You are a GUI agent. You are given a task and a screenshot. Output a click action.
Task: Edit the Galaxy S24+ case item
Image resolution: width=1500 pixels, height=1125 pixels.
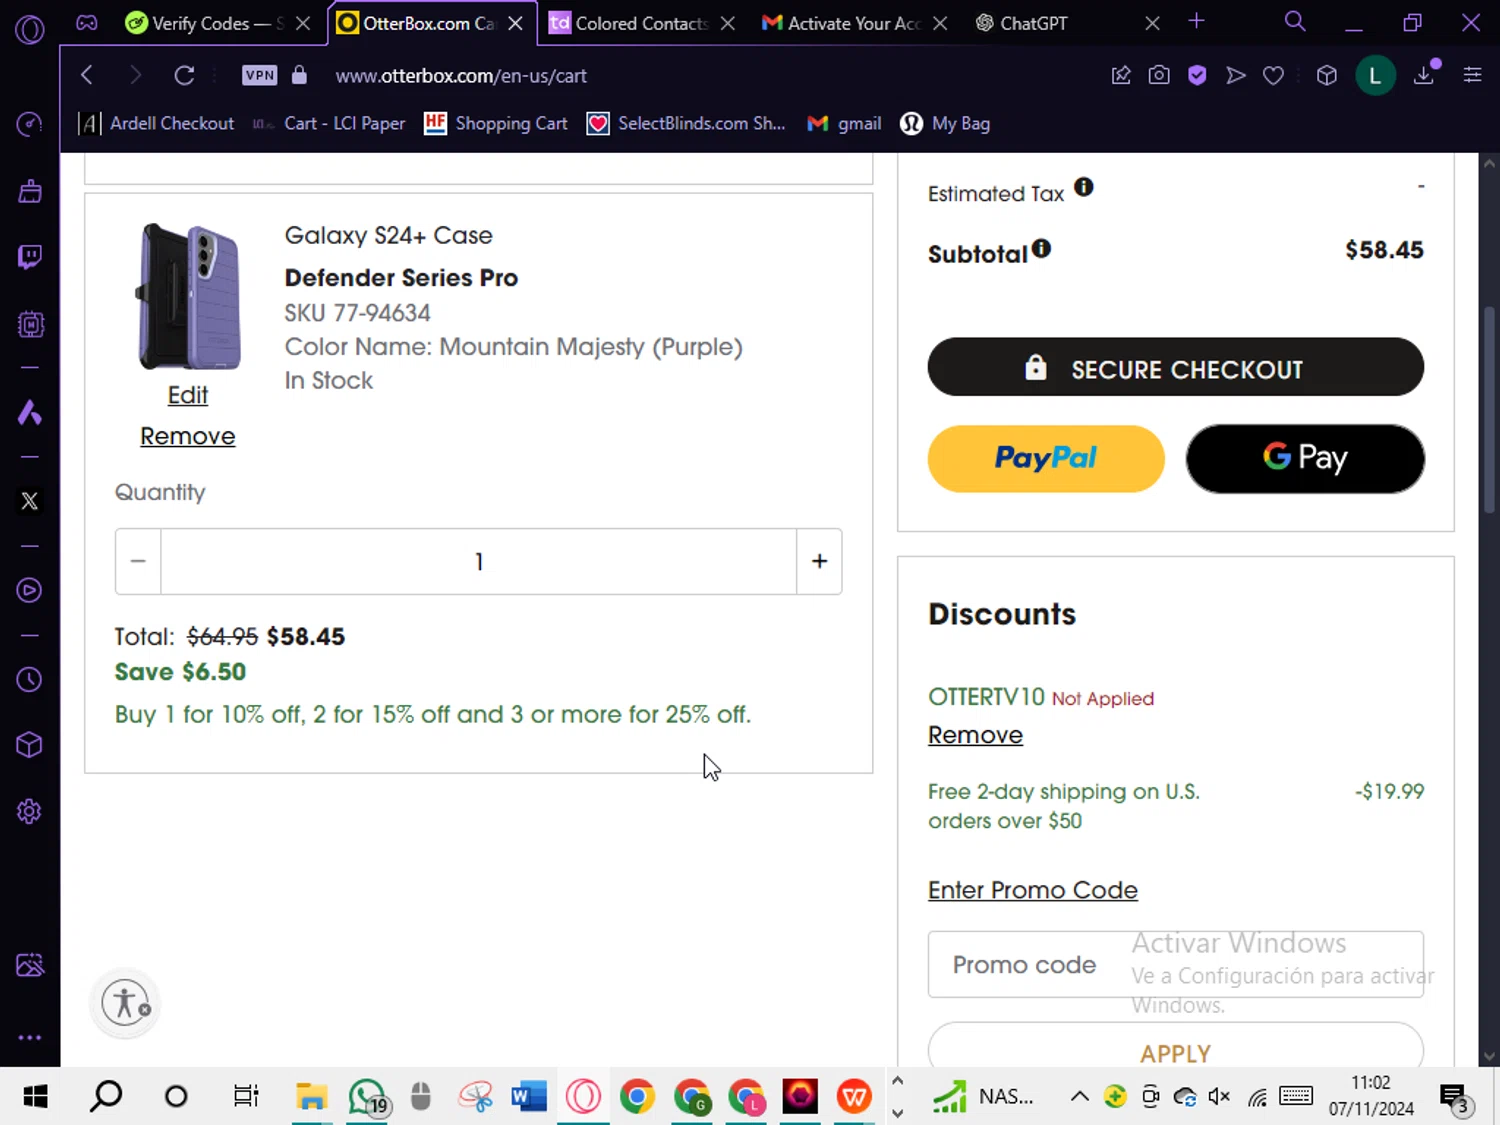click(188, 395)
